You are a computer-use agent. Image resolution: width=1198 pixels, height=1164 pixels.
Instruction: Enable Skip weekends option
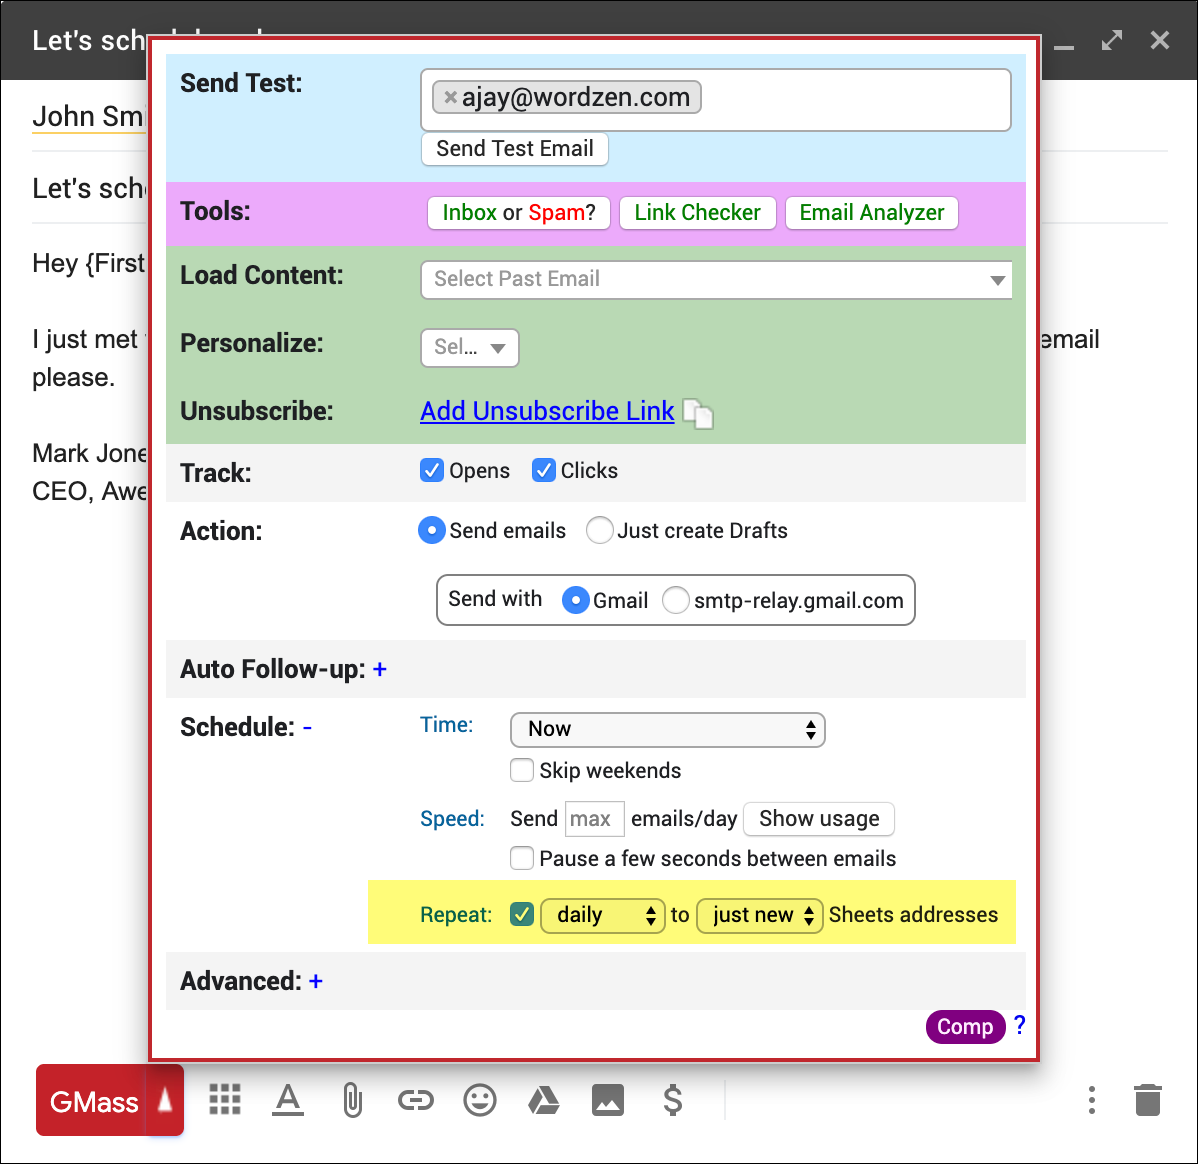click(x=522, y=770)
